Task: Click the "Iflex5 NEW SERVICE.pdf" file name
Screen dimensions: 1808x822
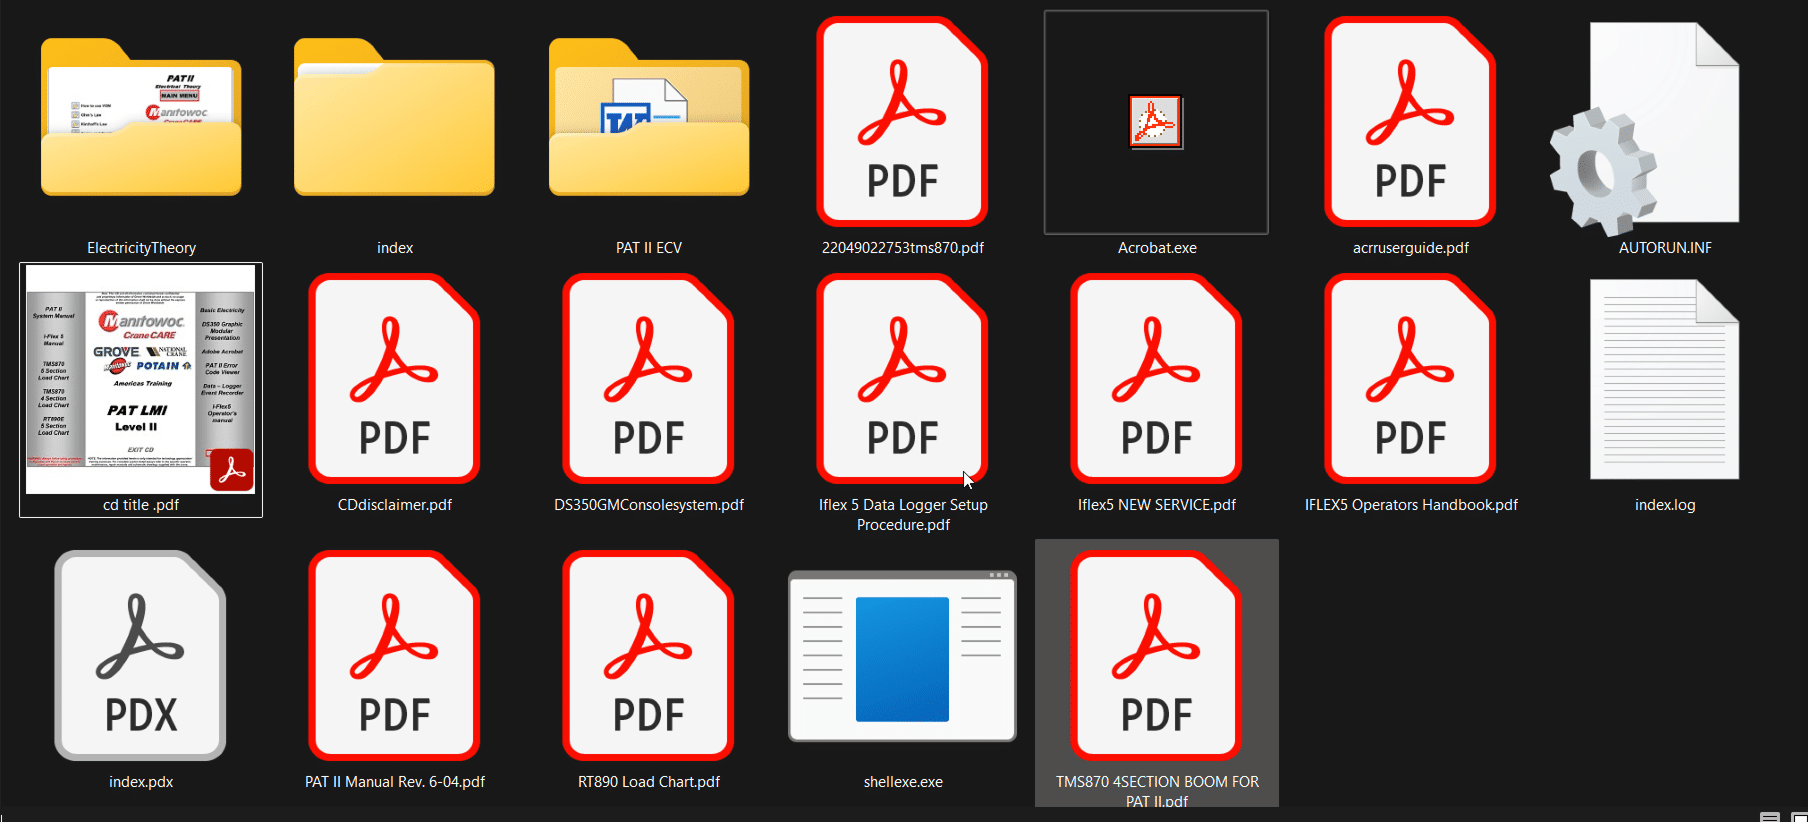Action: pos(1157,505)
